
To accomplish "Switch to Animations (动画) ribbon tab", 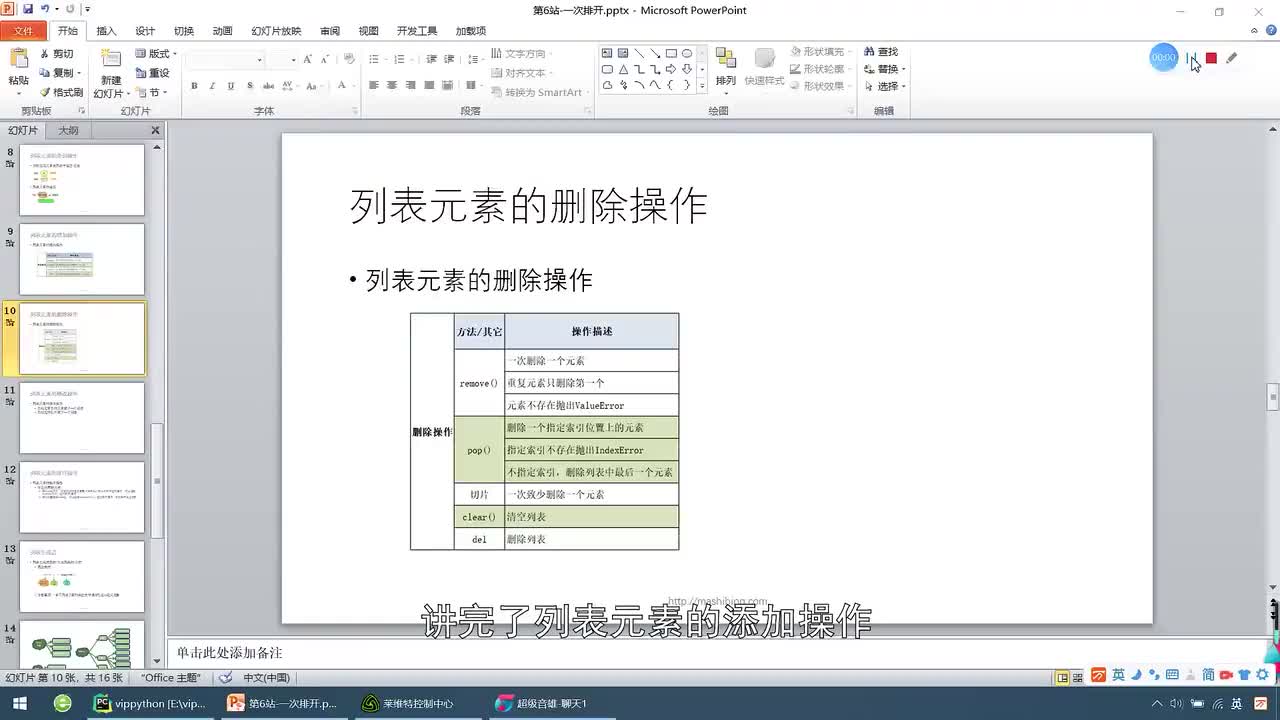I will point(222,31).
